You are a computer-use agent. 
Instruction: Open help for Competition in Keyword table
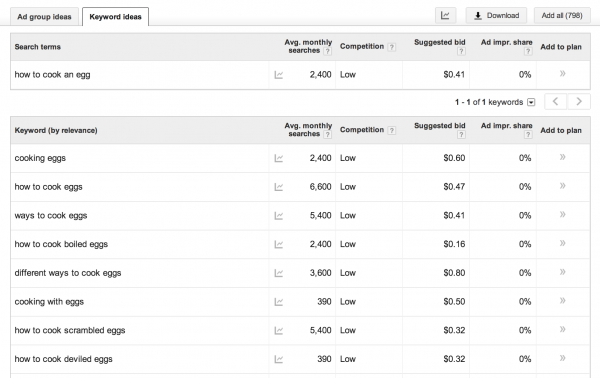pos(391,130)
